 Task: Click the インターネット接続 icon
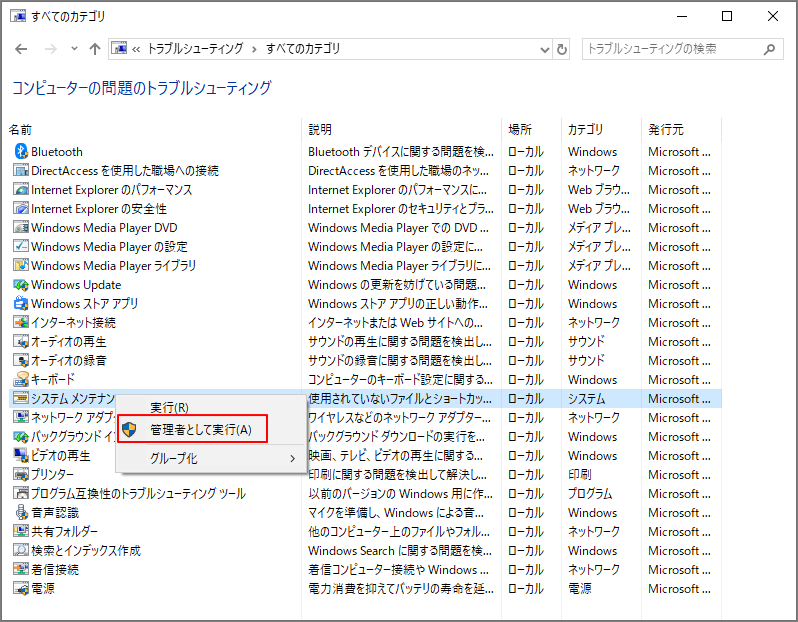(x=21, y=323)
